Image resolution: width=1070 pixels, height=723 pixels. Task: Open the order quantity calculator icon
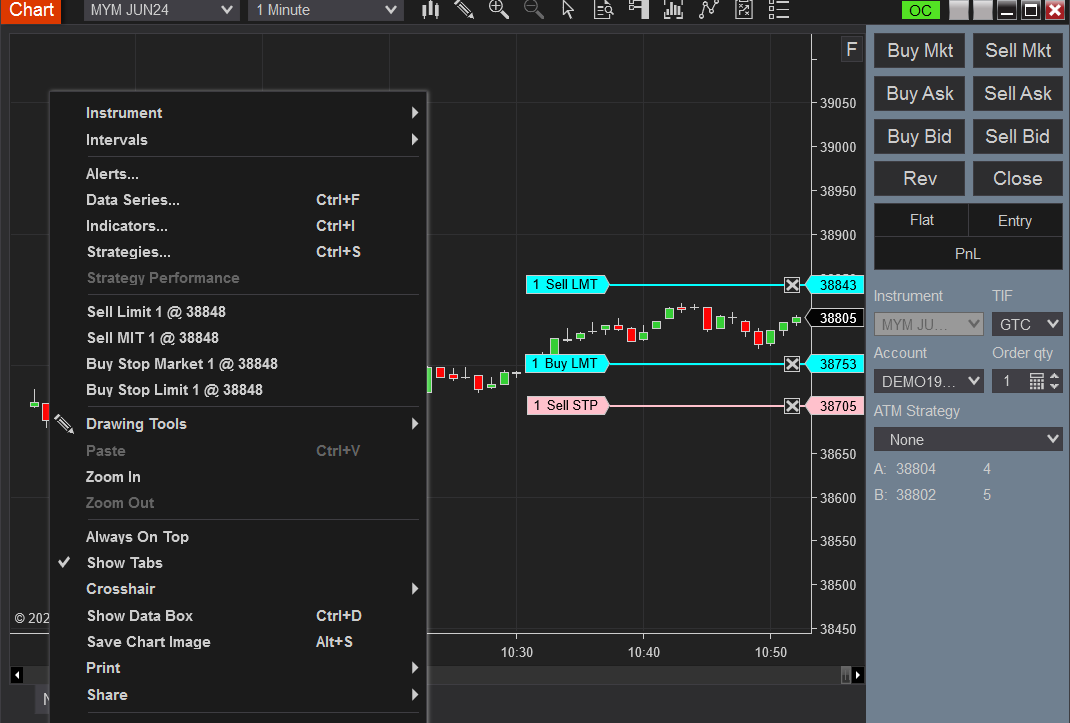(1037, 381)
